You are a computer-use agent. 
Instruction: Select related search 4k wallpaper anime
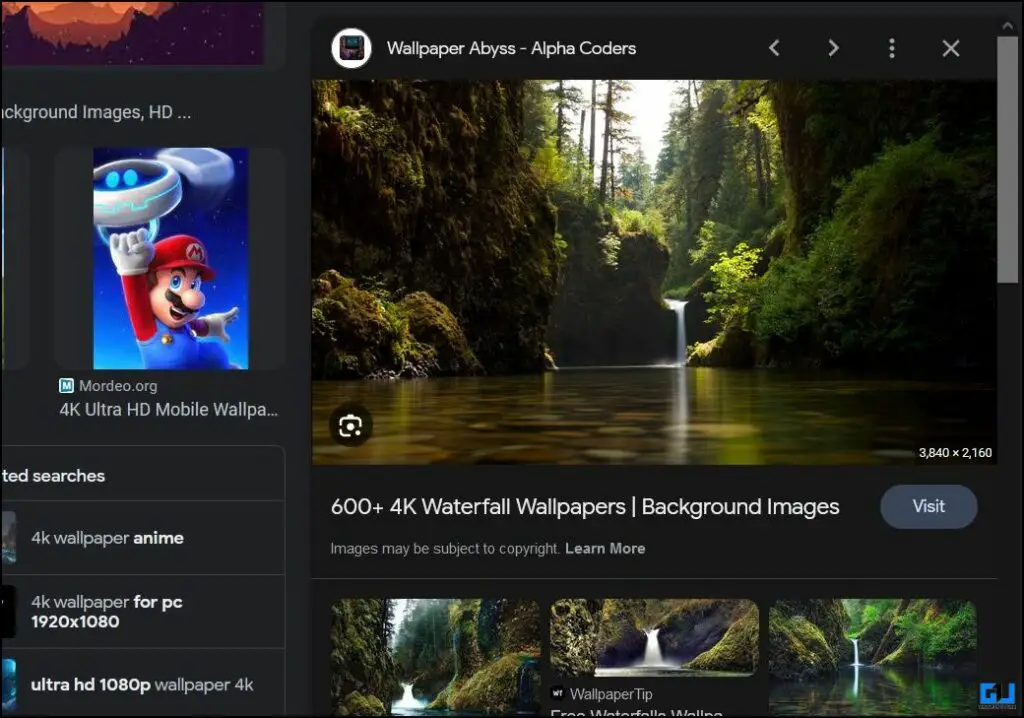coord(142,538)
